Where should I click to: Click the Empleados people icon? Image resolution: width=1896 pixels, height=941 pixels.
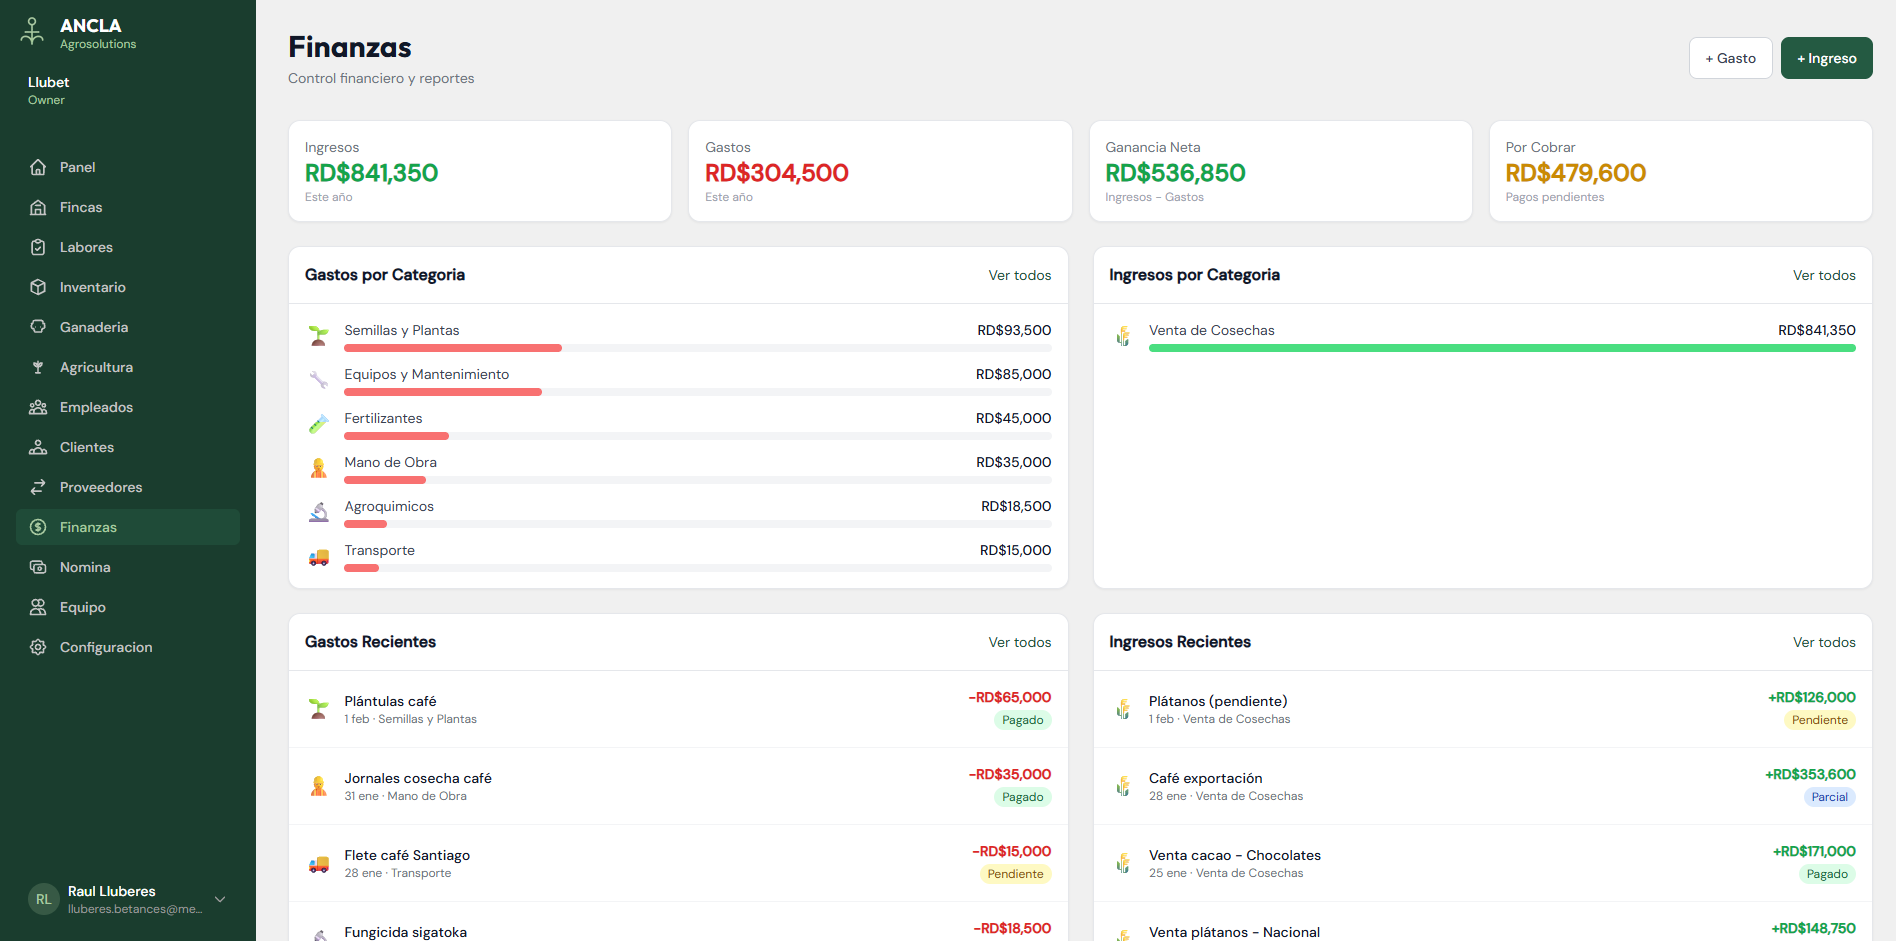pyautogui.click(x=38, y=407)
